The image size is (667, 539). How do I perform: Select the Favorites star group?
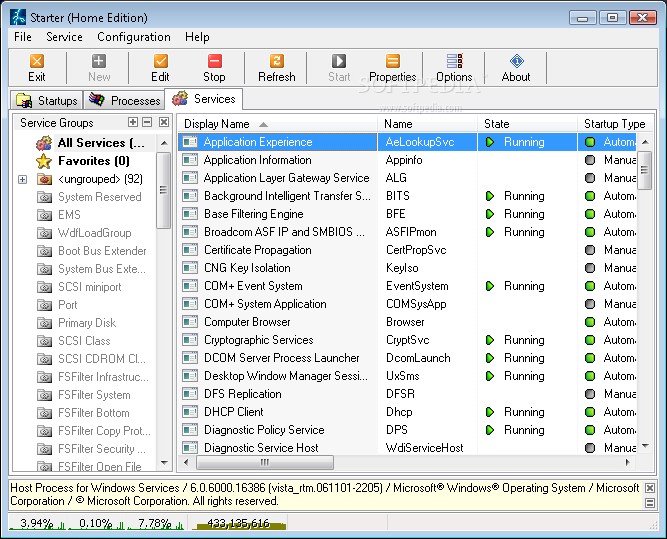93,161
